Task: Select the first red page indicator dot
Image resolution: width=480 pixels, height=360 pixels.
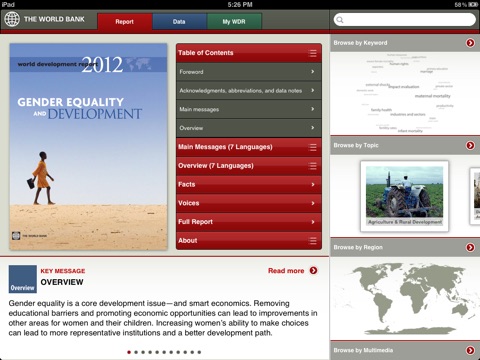Action: pyautogui.click(x=129, y=352)
